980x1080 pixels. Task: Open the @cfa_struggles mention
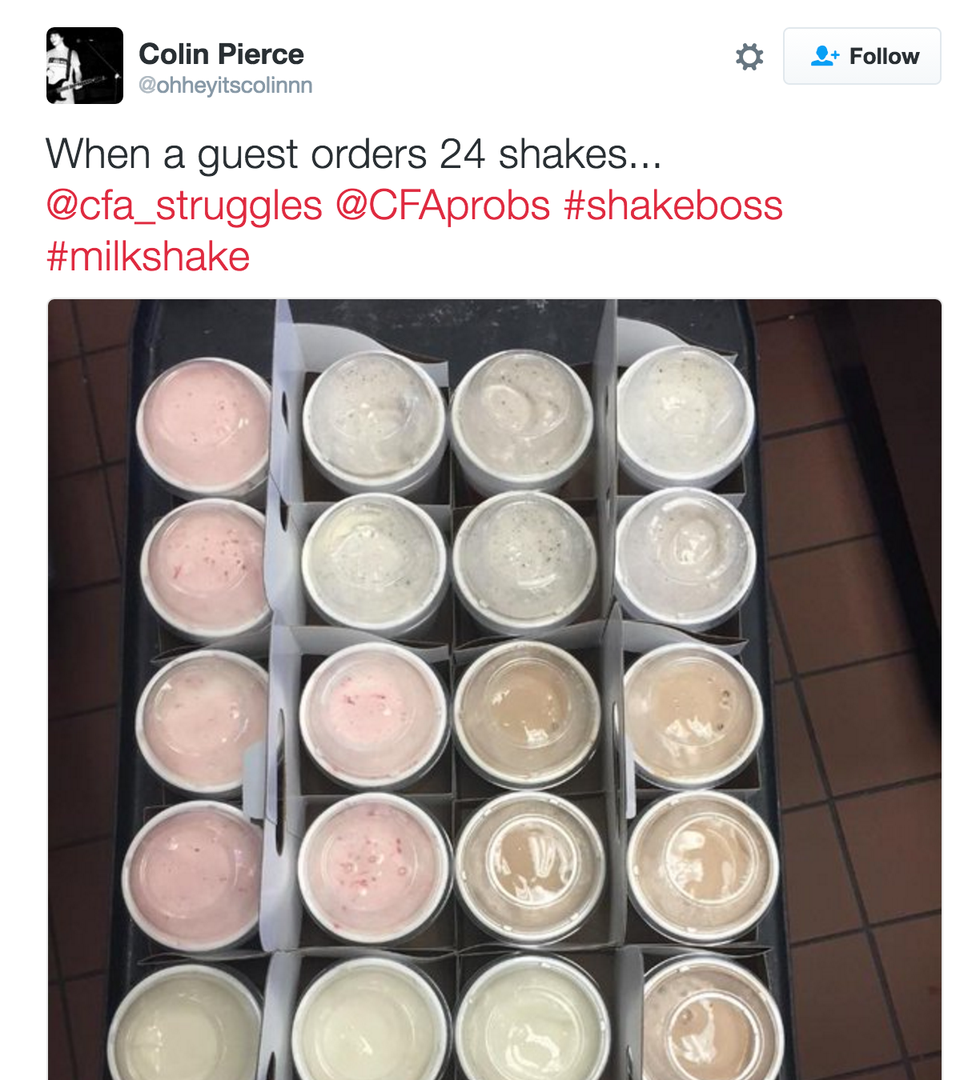(184, 206)
